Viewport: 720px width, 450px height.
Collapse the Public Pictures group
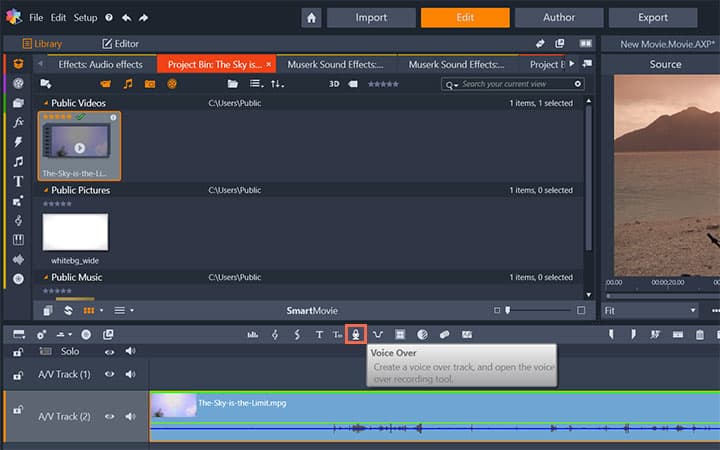pyautogui.click(x=45, y=190)
